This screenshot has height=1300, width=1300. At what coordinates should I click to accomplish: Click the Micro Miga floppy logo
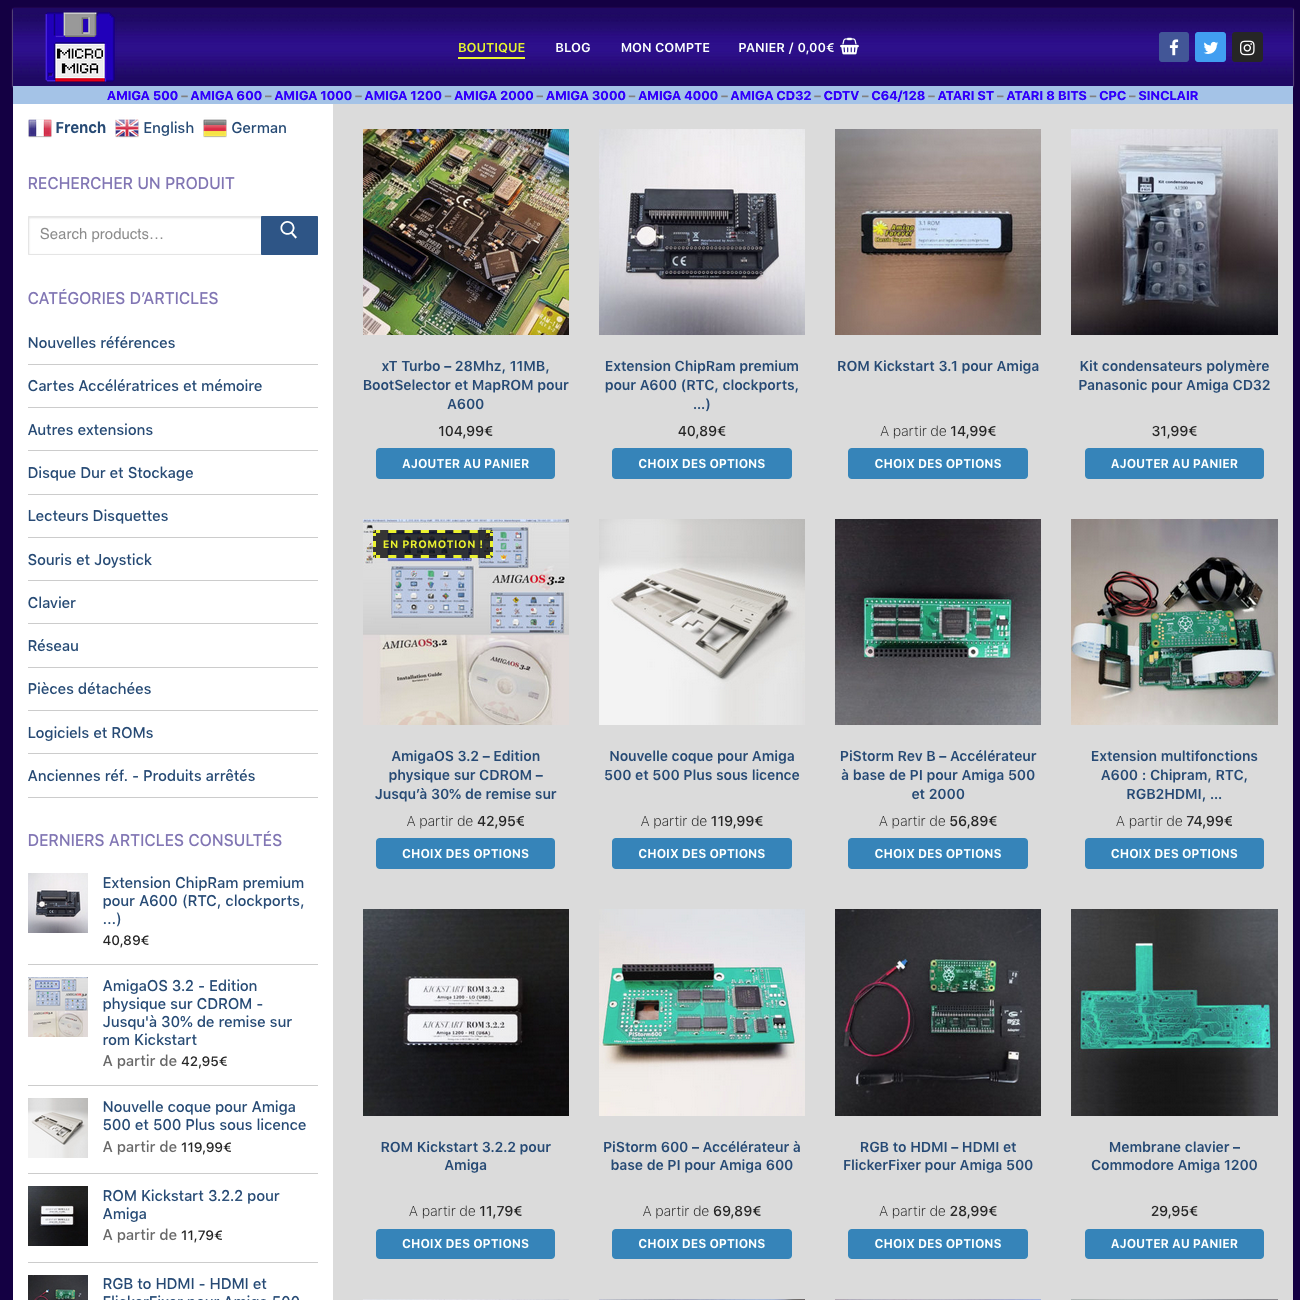pyautogui.click(x=79, y=47)
